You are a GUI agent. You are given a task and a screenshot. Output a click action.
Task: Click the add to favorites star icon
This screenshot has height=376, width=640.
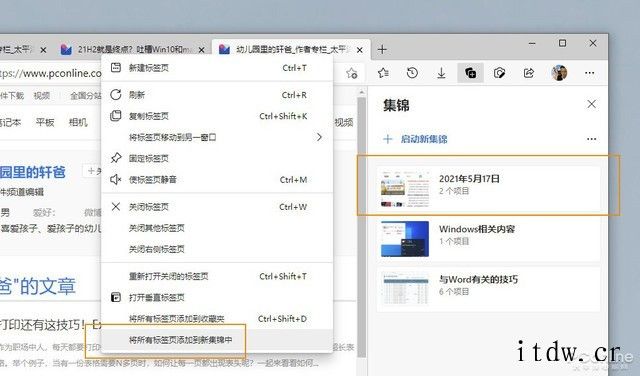pyautogui.click(x=351, y=73)
